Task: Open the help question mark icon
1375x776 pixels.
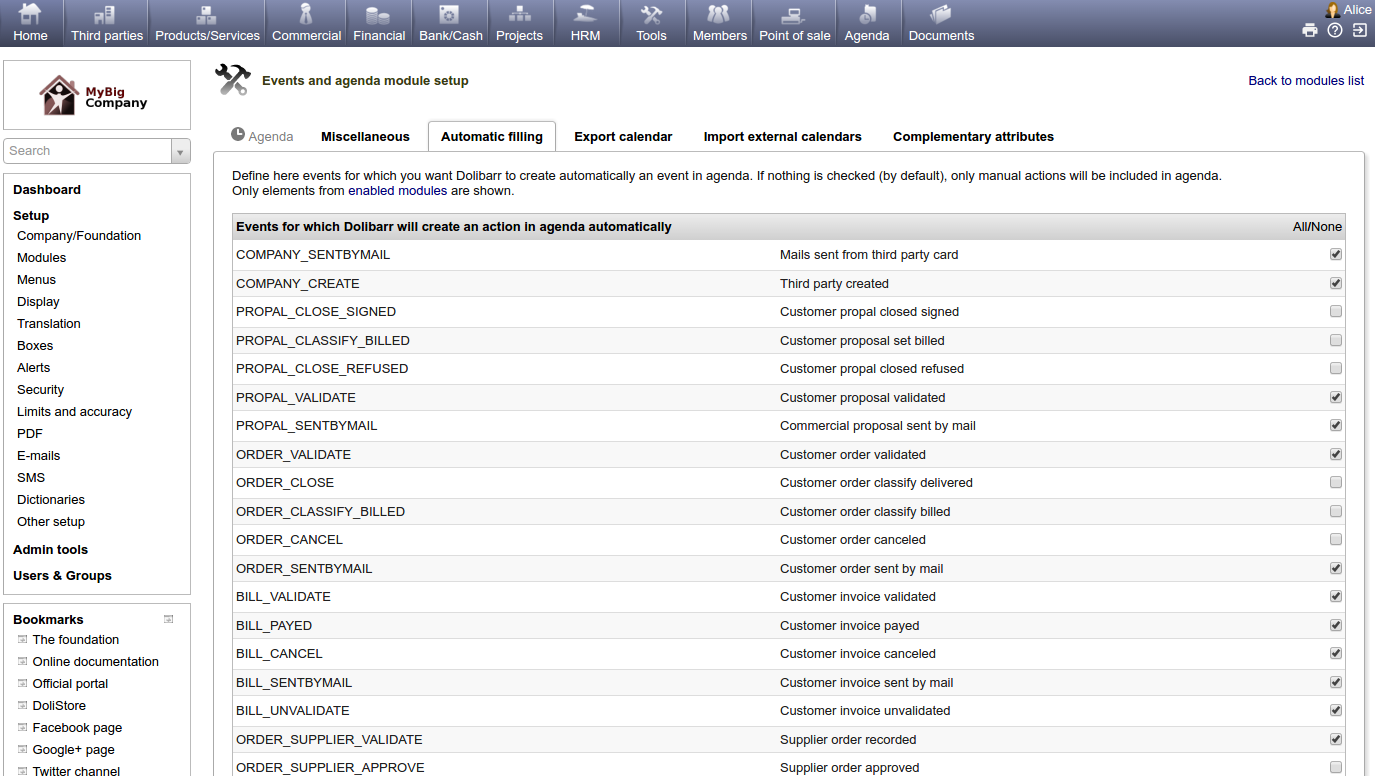Action: click(x=1335, y=30)
